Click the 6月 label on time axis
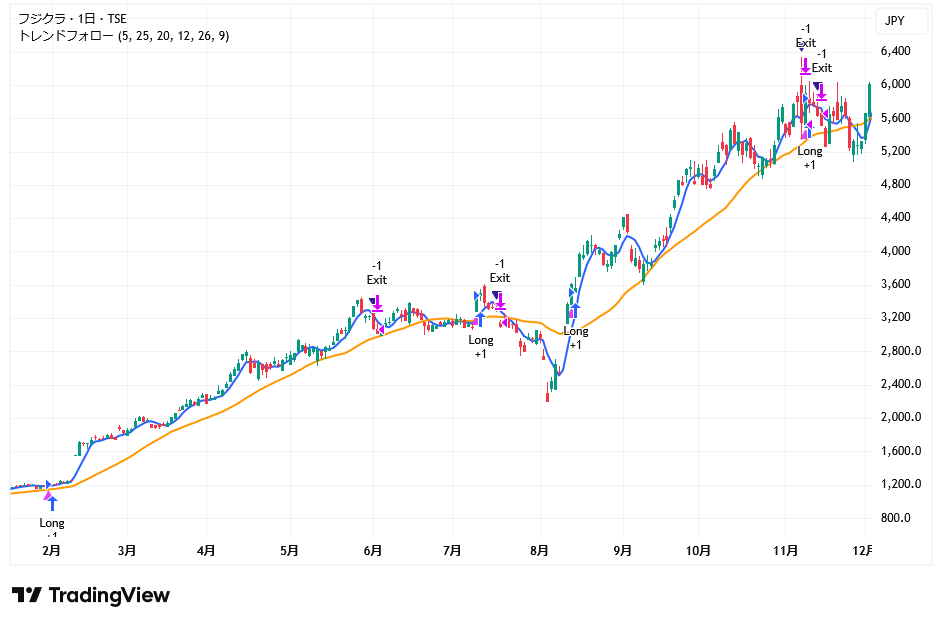The height and width of the screenshot is (625, 942). [373, 551]
